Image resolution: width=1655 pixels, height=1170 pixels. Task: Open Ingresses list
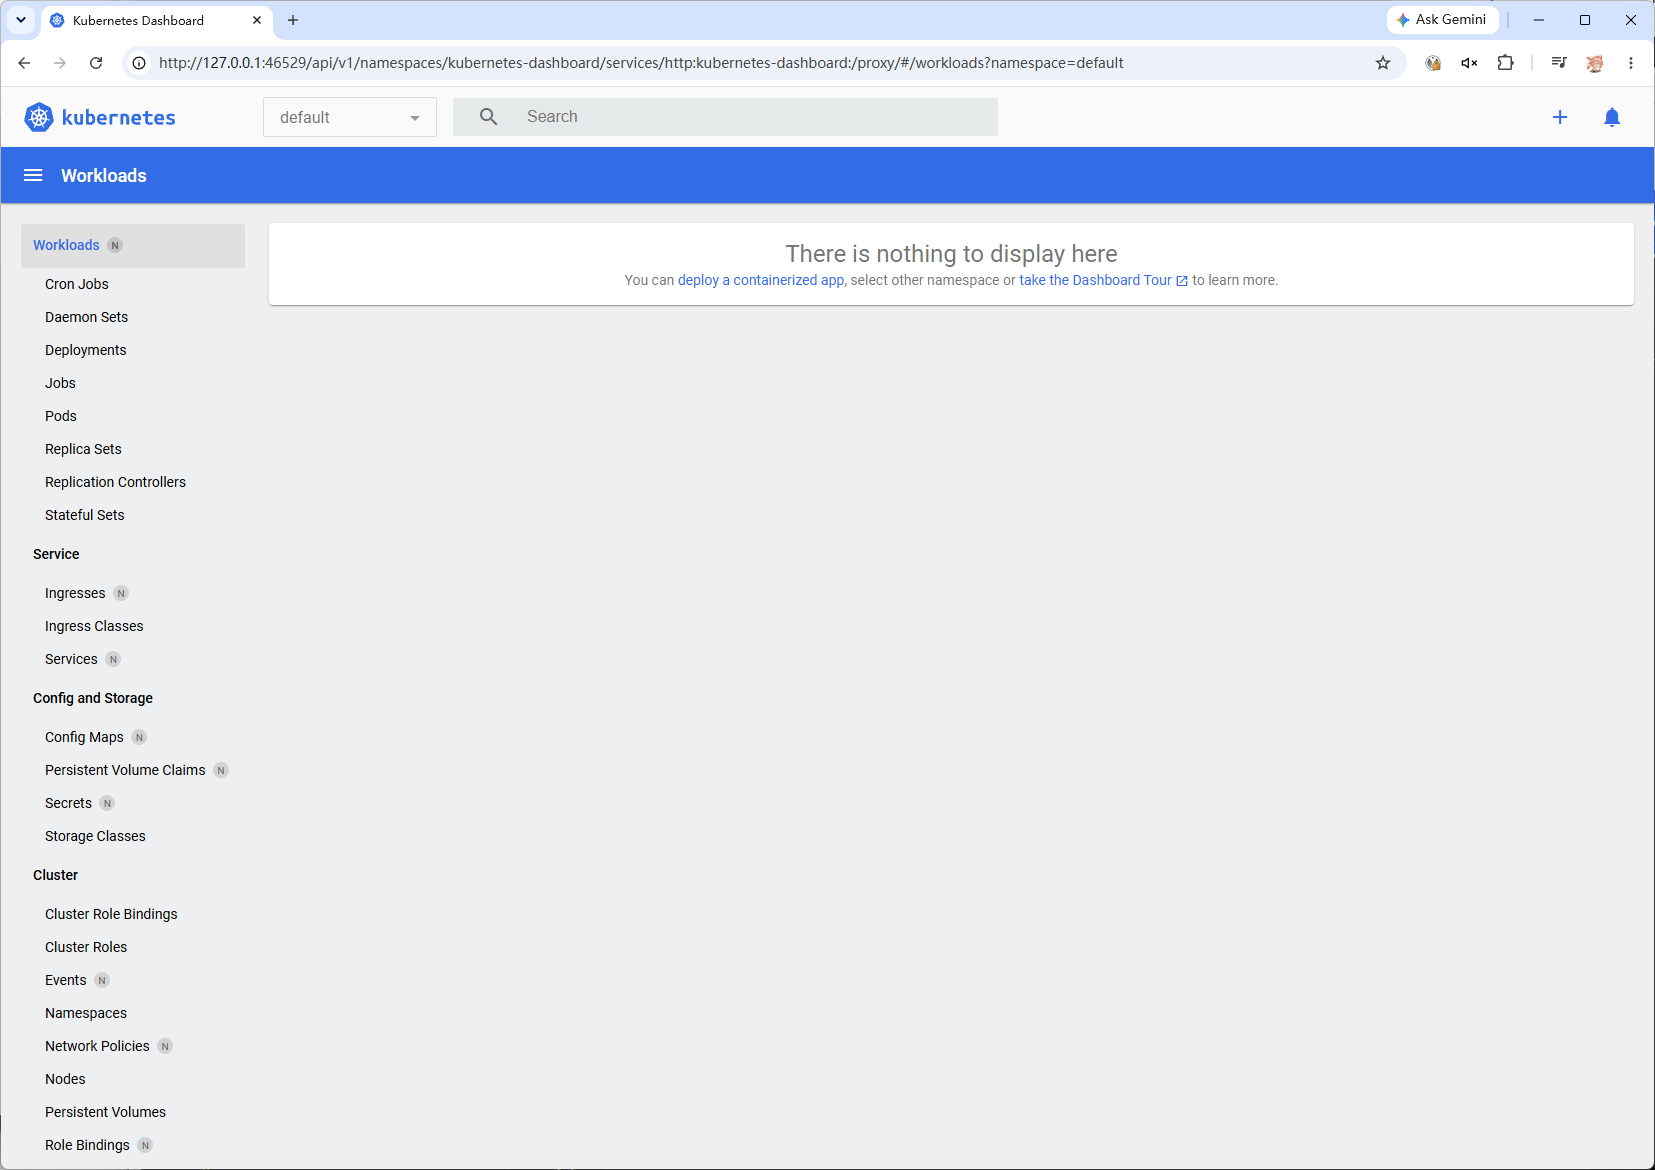(x=75, y=593)
